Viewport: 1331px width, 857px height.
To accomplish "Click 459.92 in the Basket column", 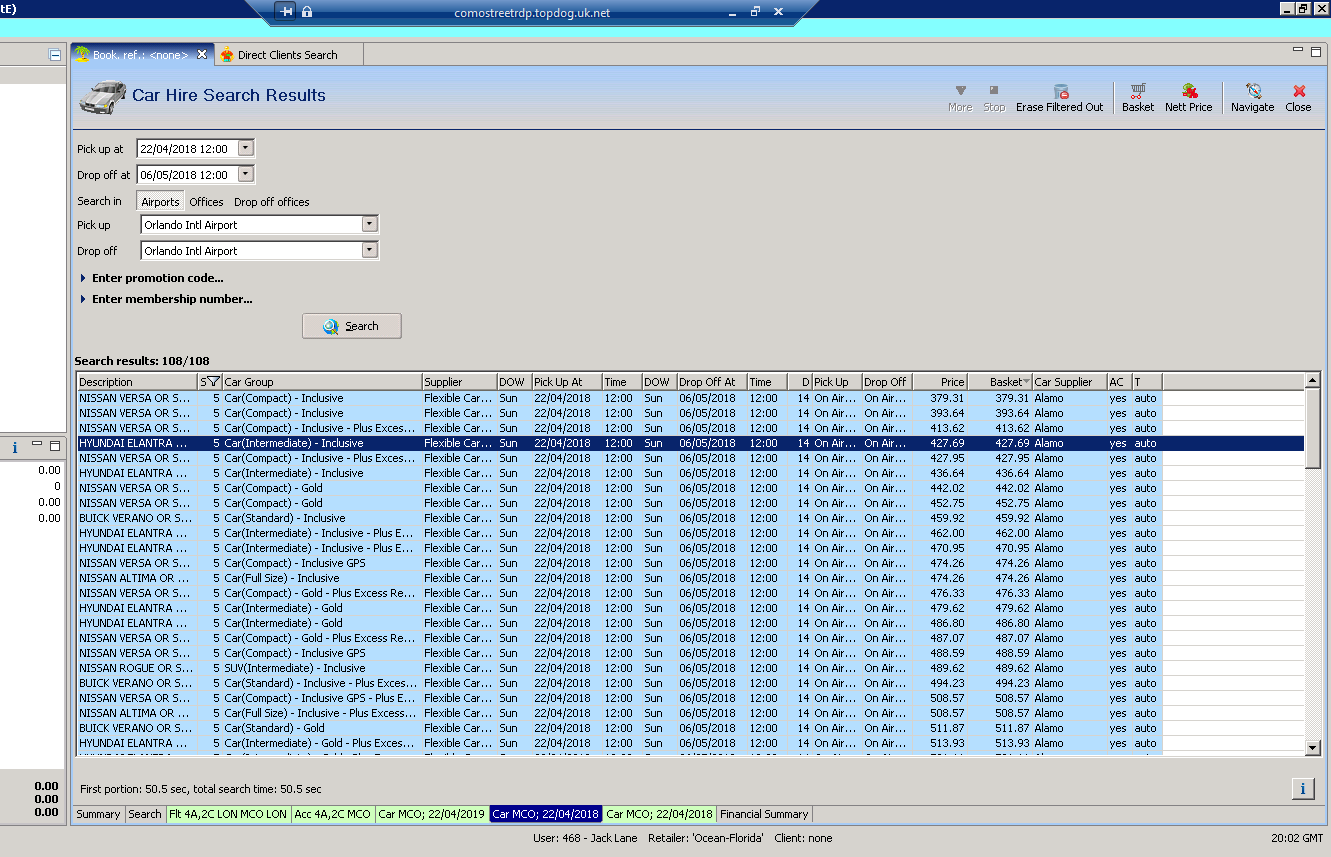I will (x=1011, y=518).
